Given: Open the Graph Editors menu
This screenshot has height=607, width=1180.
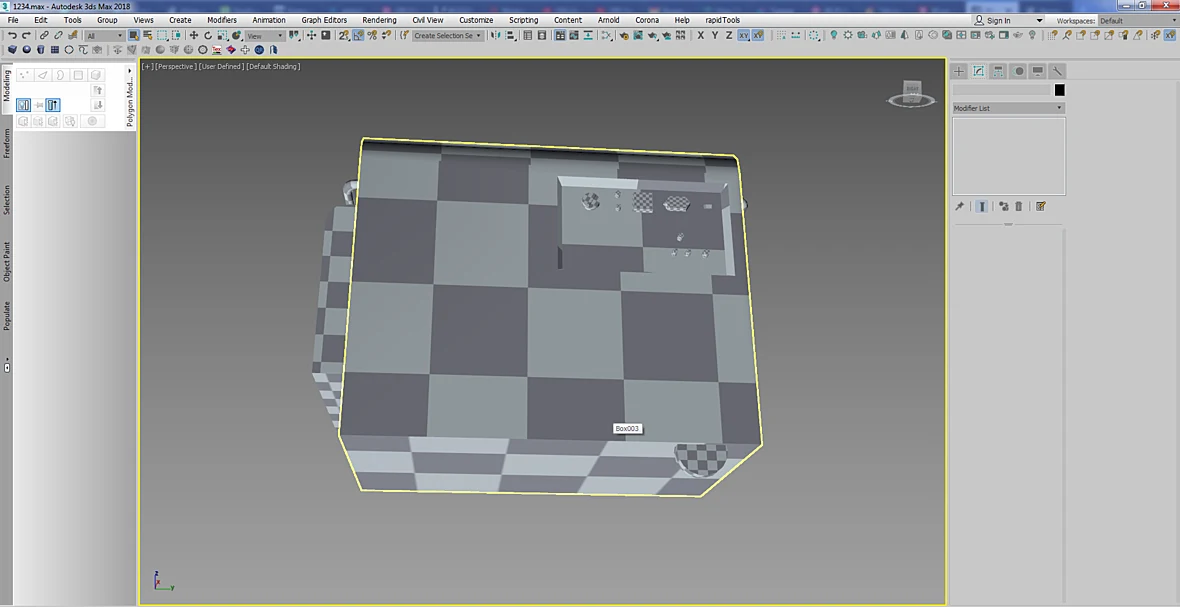Looking at the screenshot, I should click(x=324, y=20).
